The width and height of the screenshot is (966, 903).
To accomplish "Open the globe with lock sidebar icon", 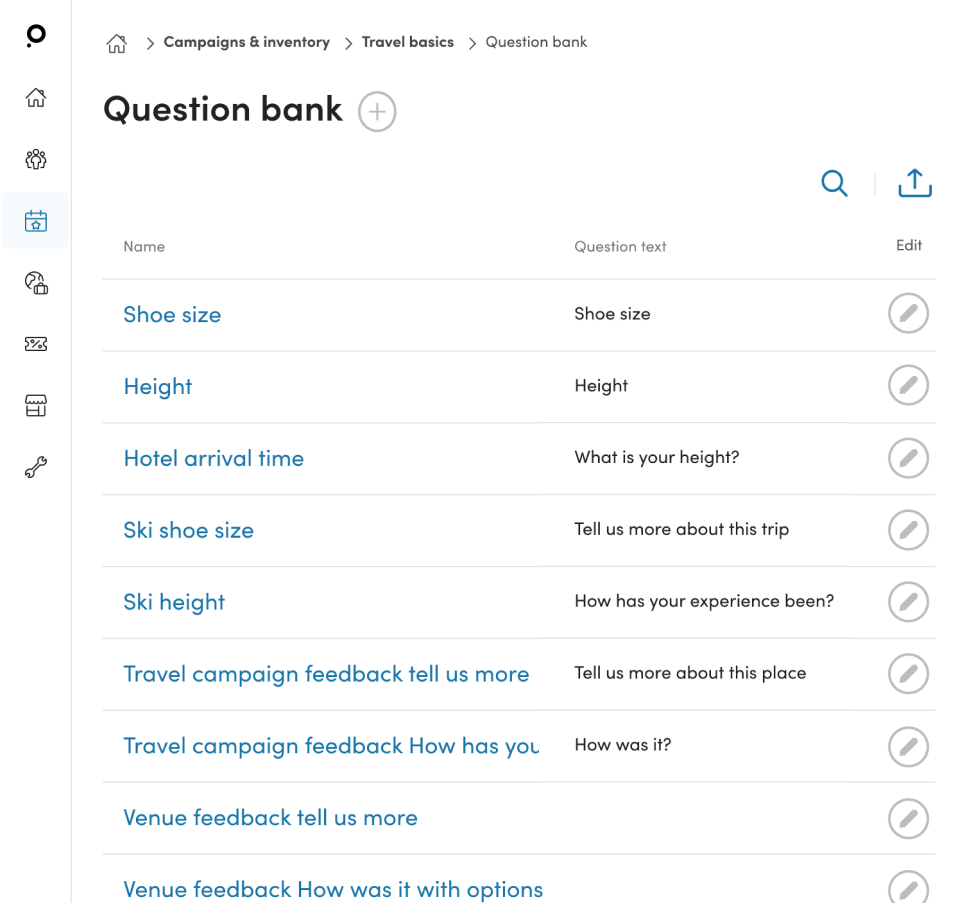I will click(36, 283).
